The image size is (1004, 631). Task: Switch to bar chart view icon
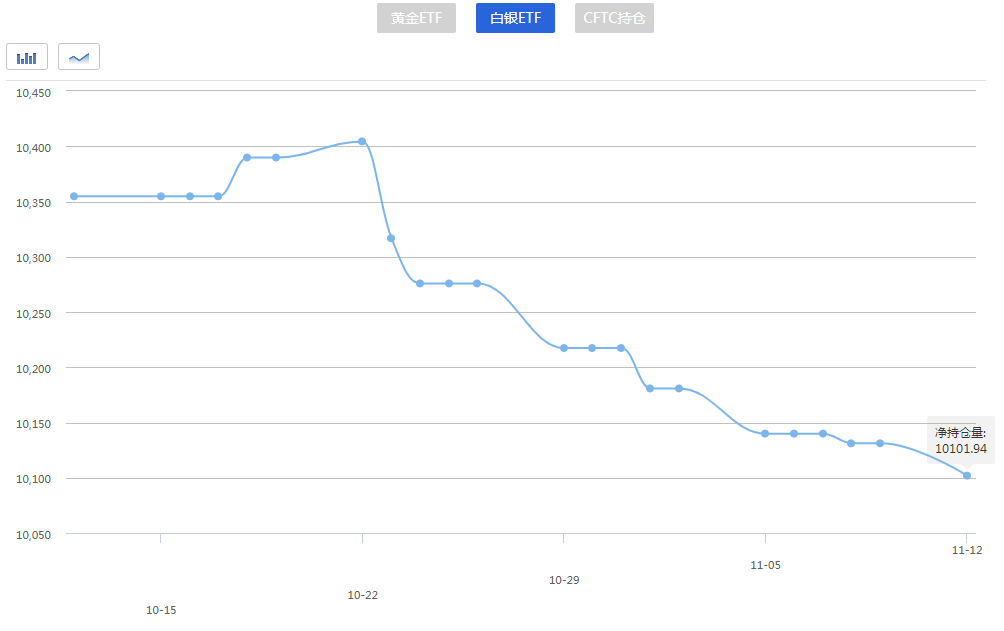point(27,57)
